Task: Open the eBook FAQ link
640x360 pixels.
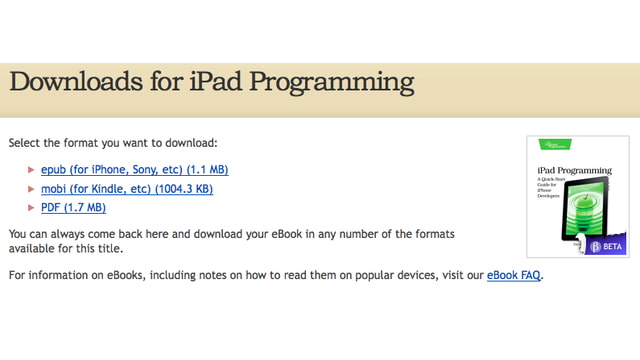Action: pos(514,275)
